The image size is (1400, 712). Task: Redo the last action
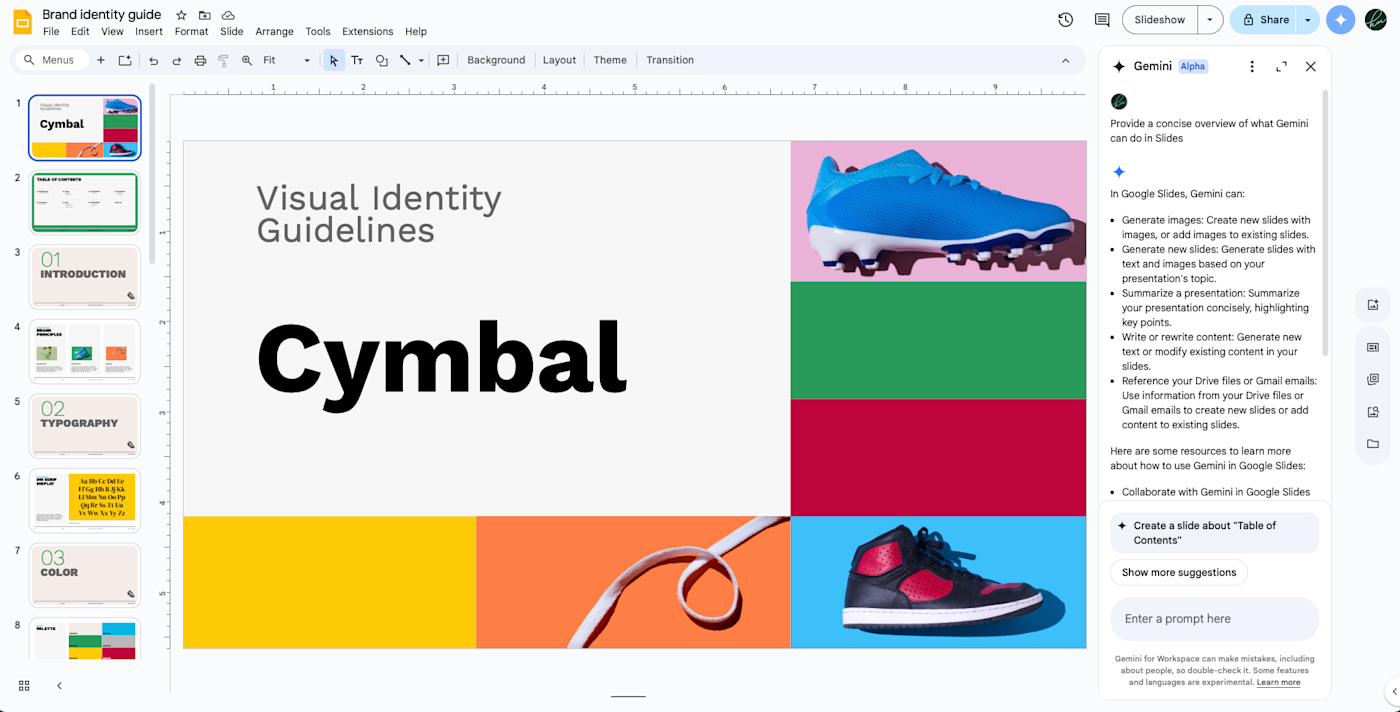[x=176, y=60]
